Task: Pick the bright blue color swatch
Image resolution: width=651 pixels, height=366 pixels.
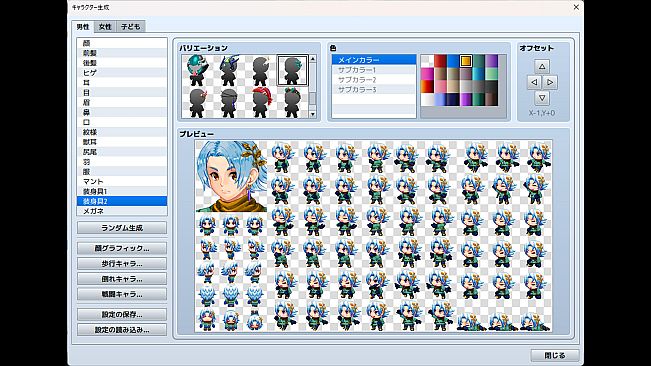Action: tap(453, 61)
